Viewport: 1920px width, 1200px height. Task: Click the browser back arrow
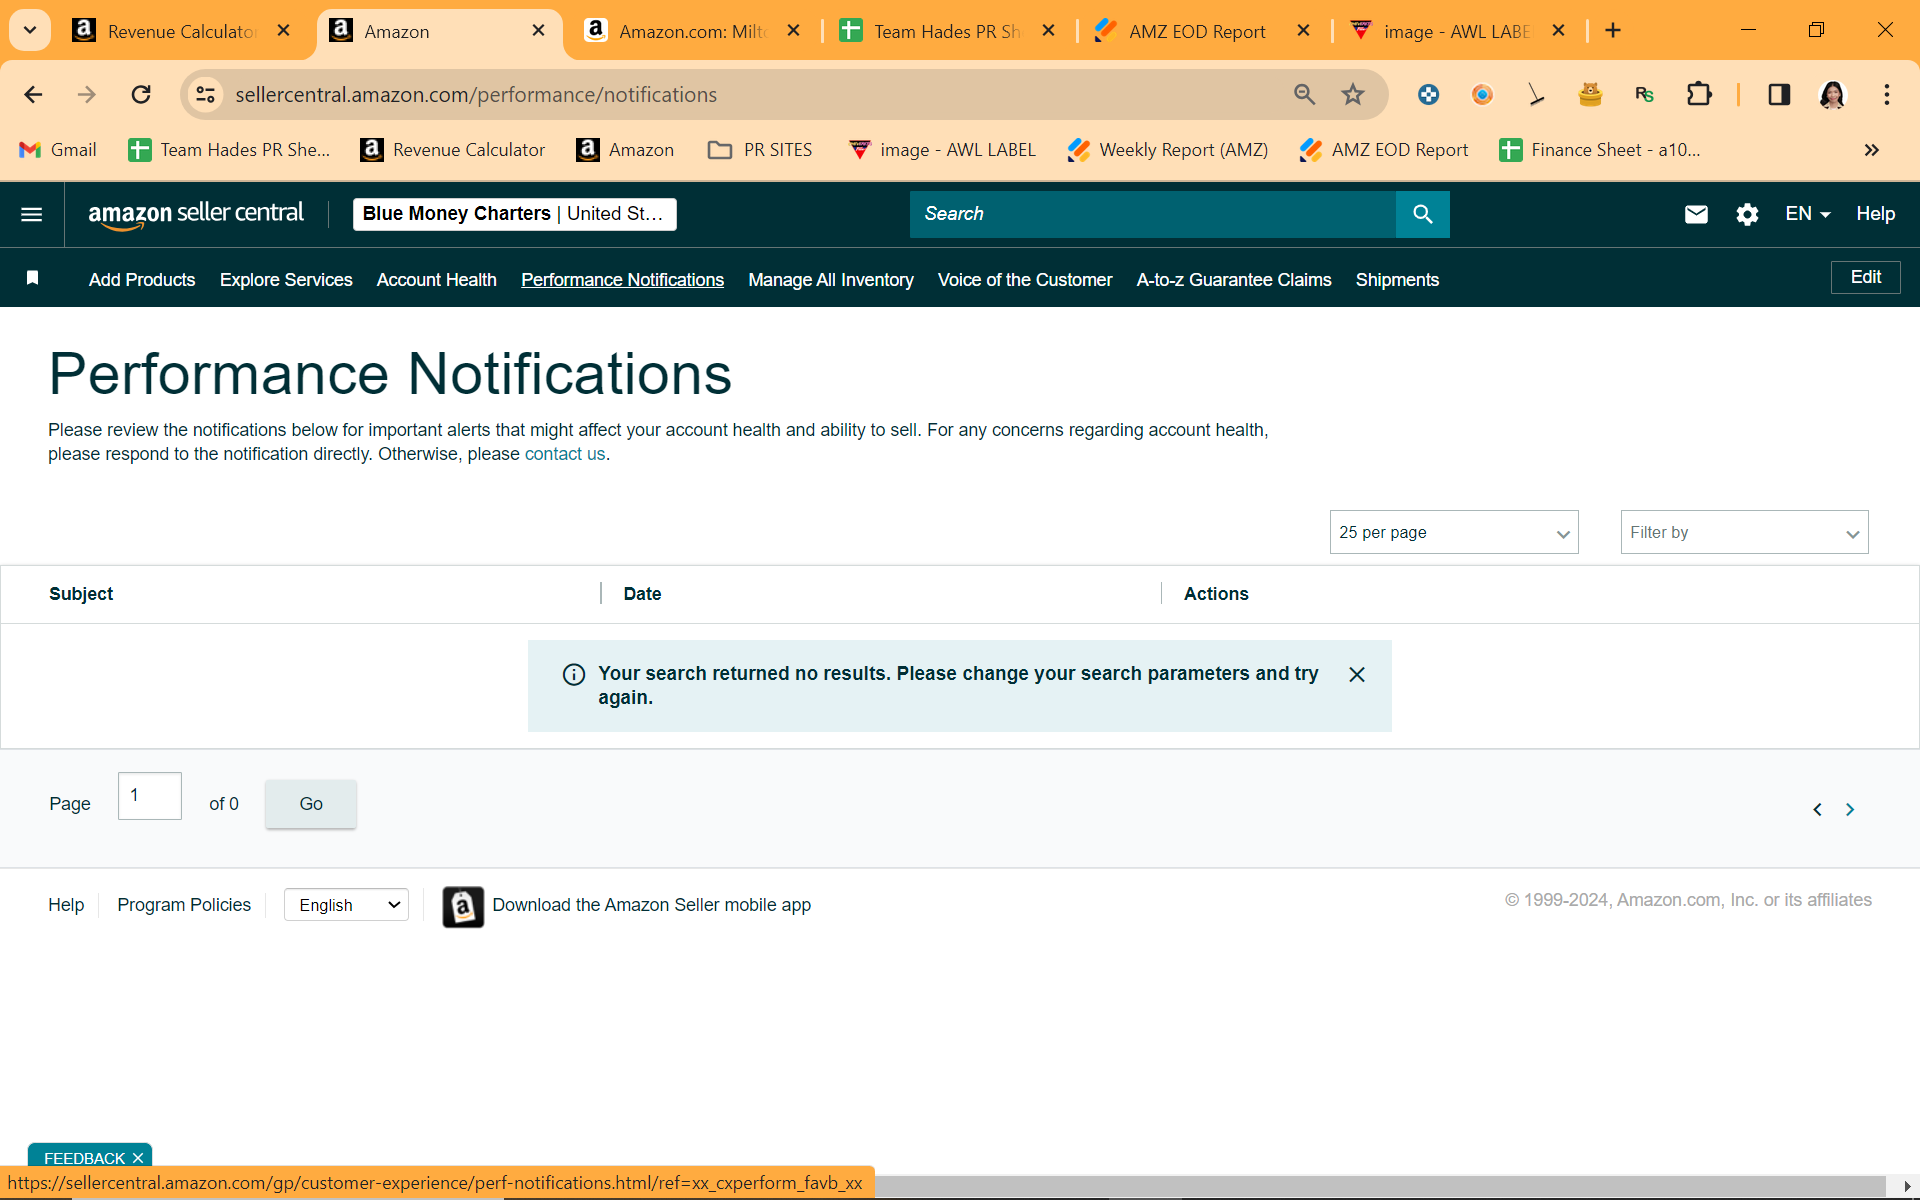click(x=33, y=95)
